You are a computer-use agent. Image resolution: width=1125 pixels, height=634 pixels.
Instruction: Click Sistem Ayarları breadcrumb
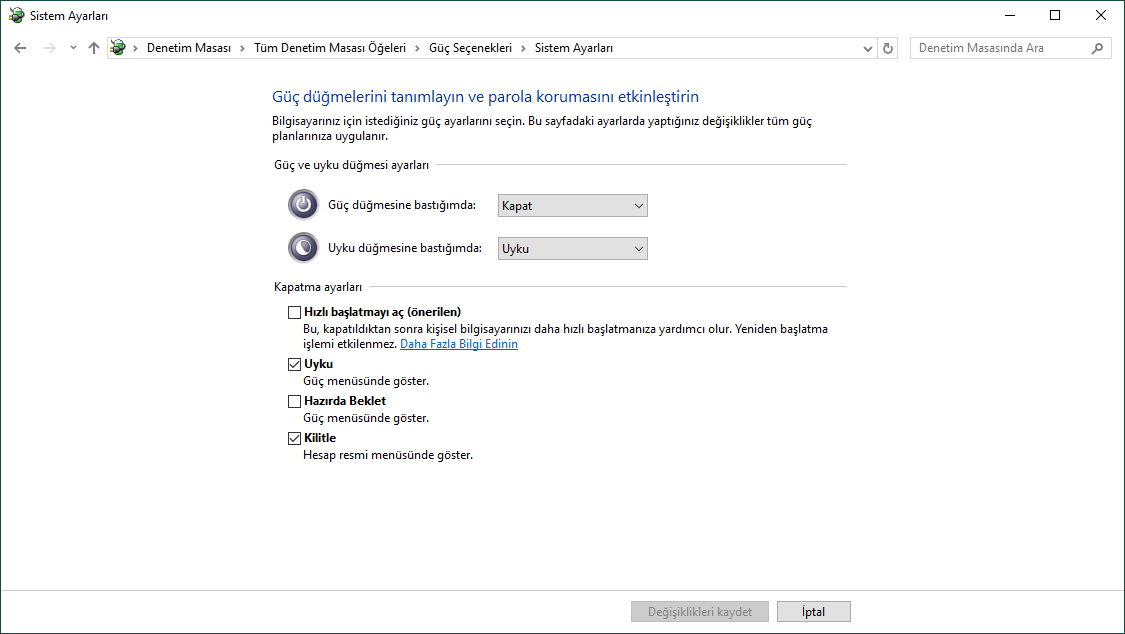point(574,48)
